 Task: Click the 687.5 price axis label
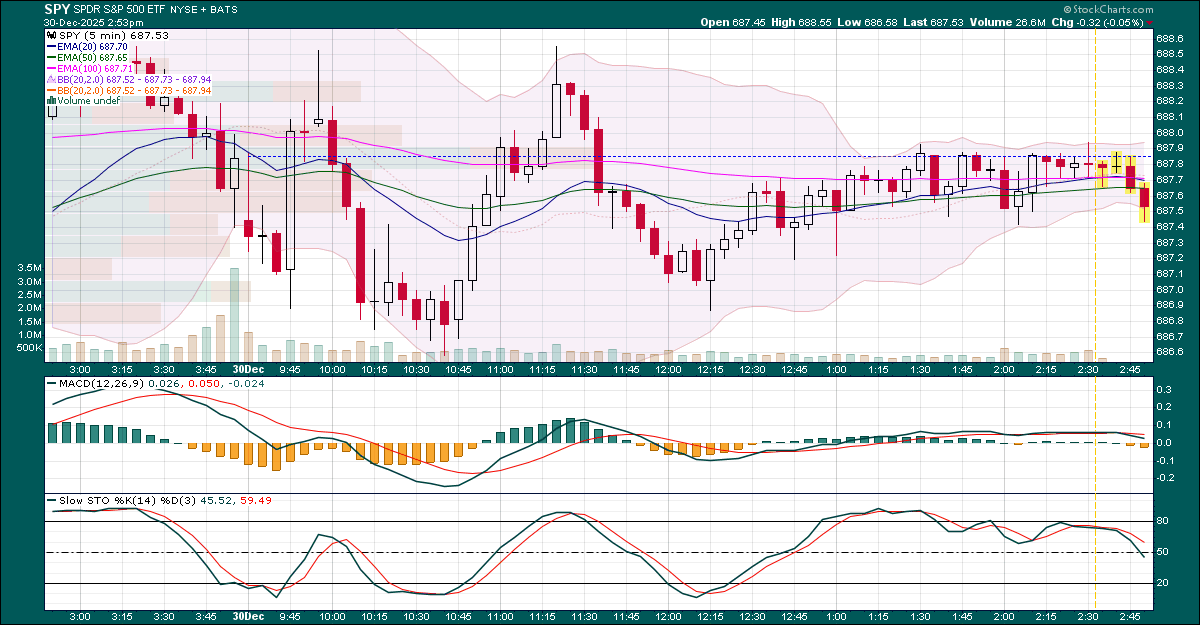pyautogui.click(x=1169, y=211)
